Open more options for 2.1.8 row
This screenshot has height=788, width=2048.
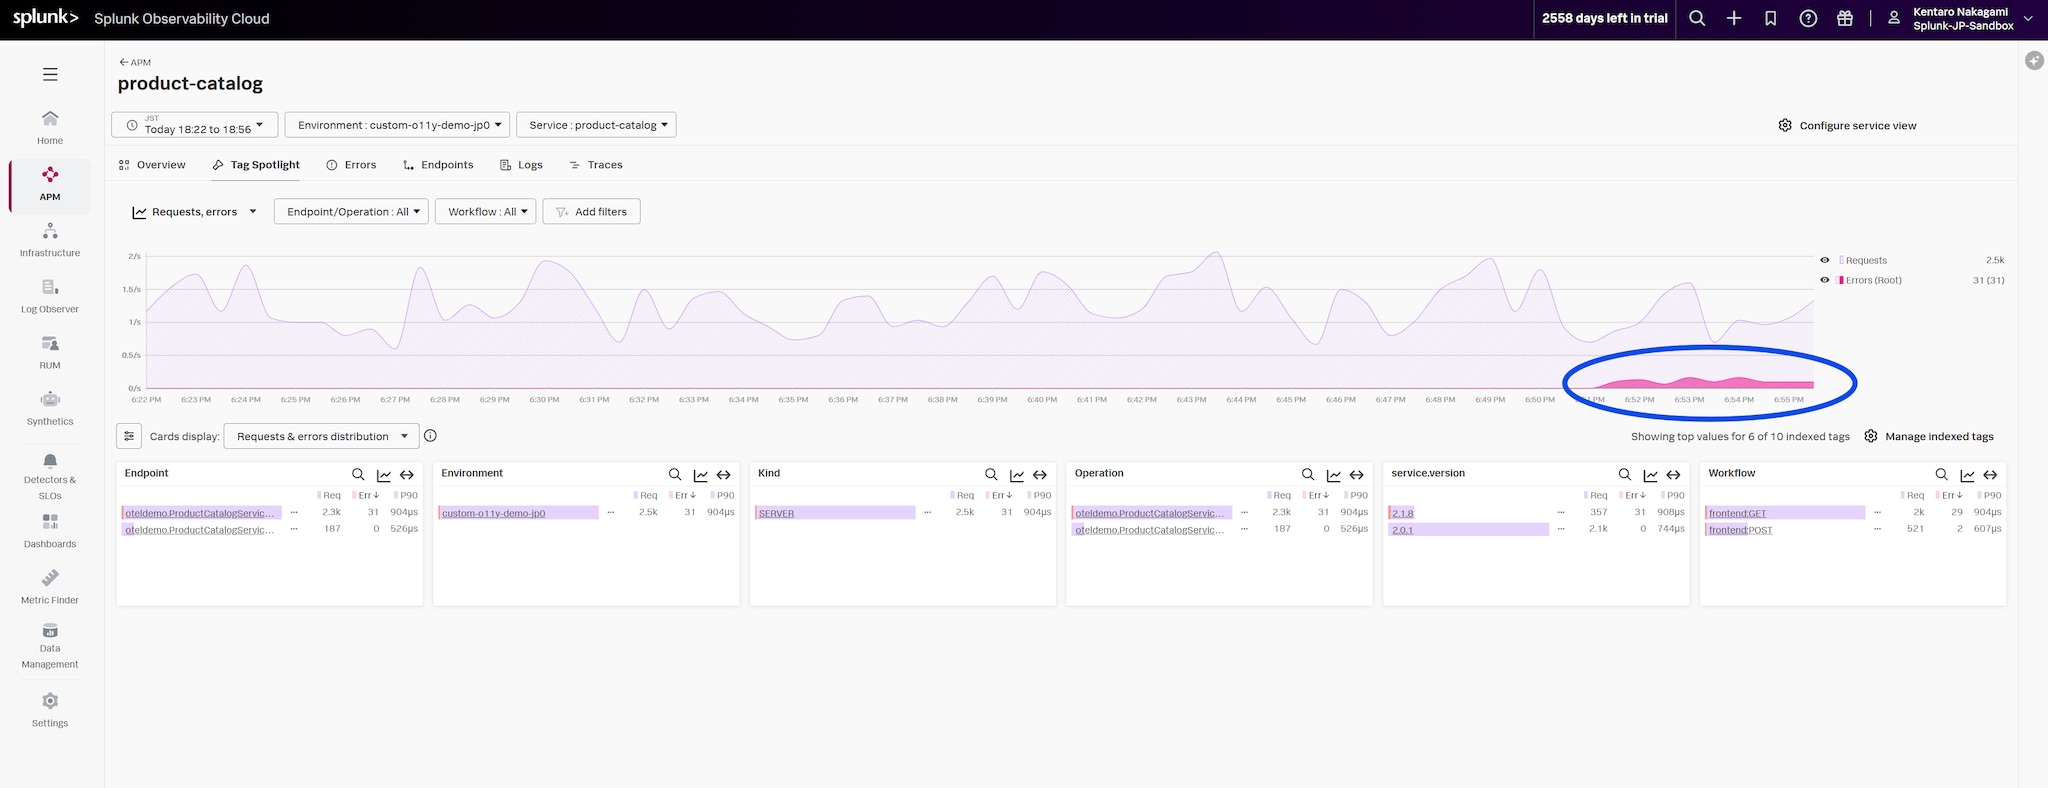coord(1561,512)
